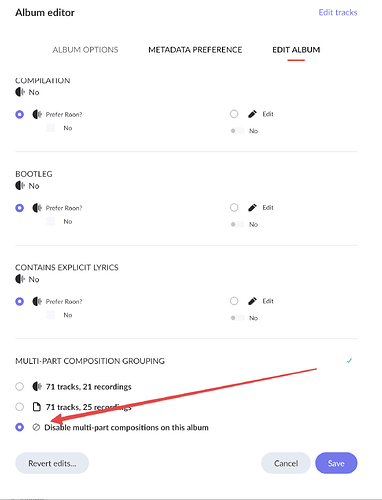The image size is (382, 500).
Task: Select Disable multi-part compositions radio button
Action: tap(20, 427)
